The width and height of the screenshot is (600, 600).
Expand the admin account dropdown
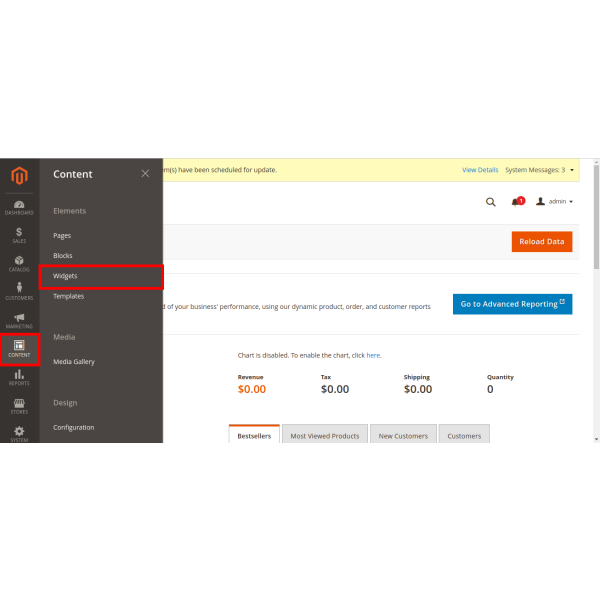click(x=555, y=201)
